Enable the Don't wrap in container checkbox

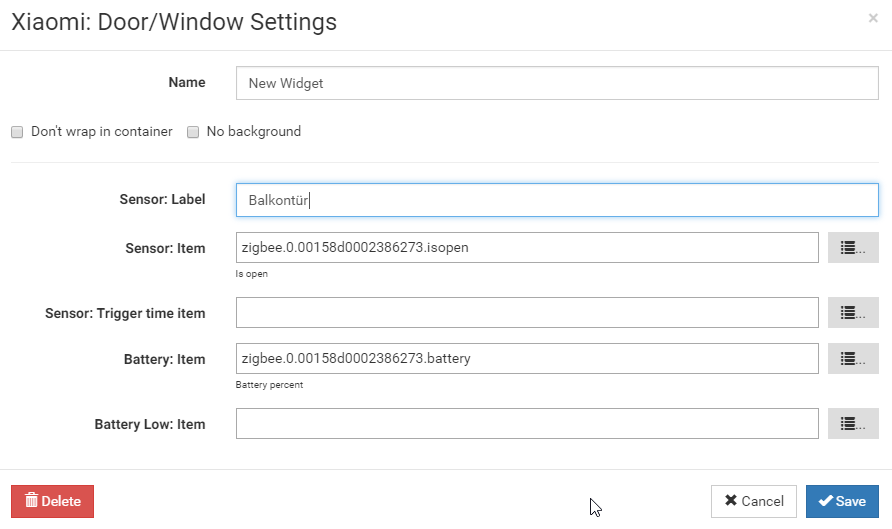[x=17, y=132]
